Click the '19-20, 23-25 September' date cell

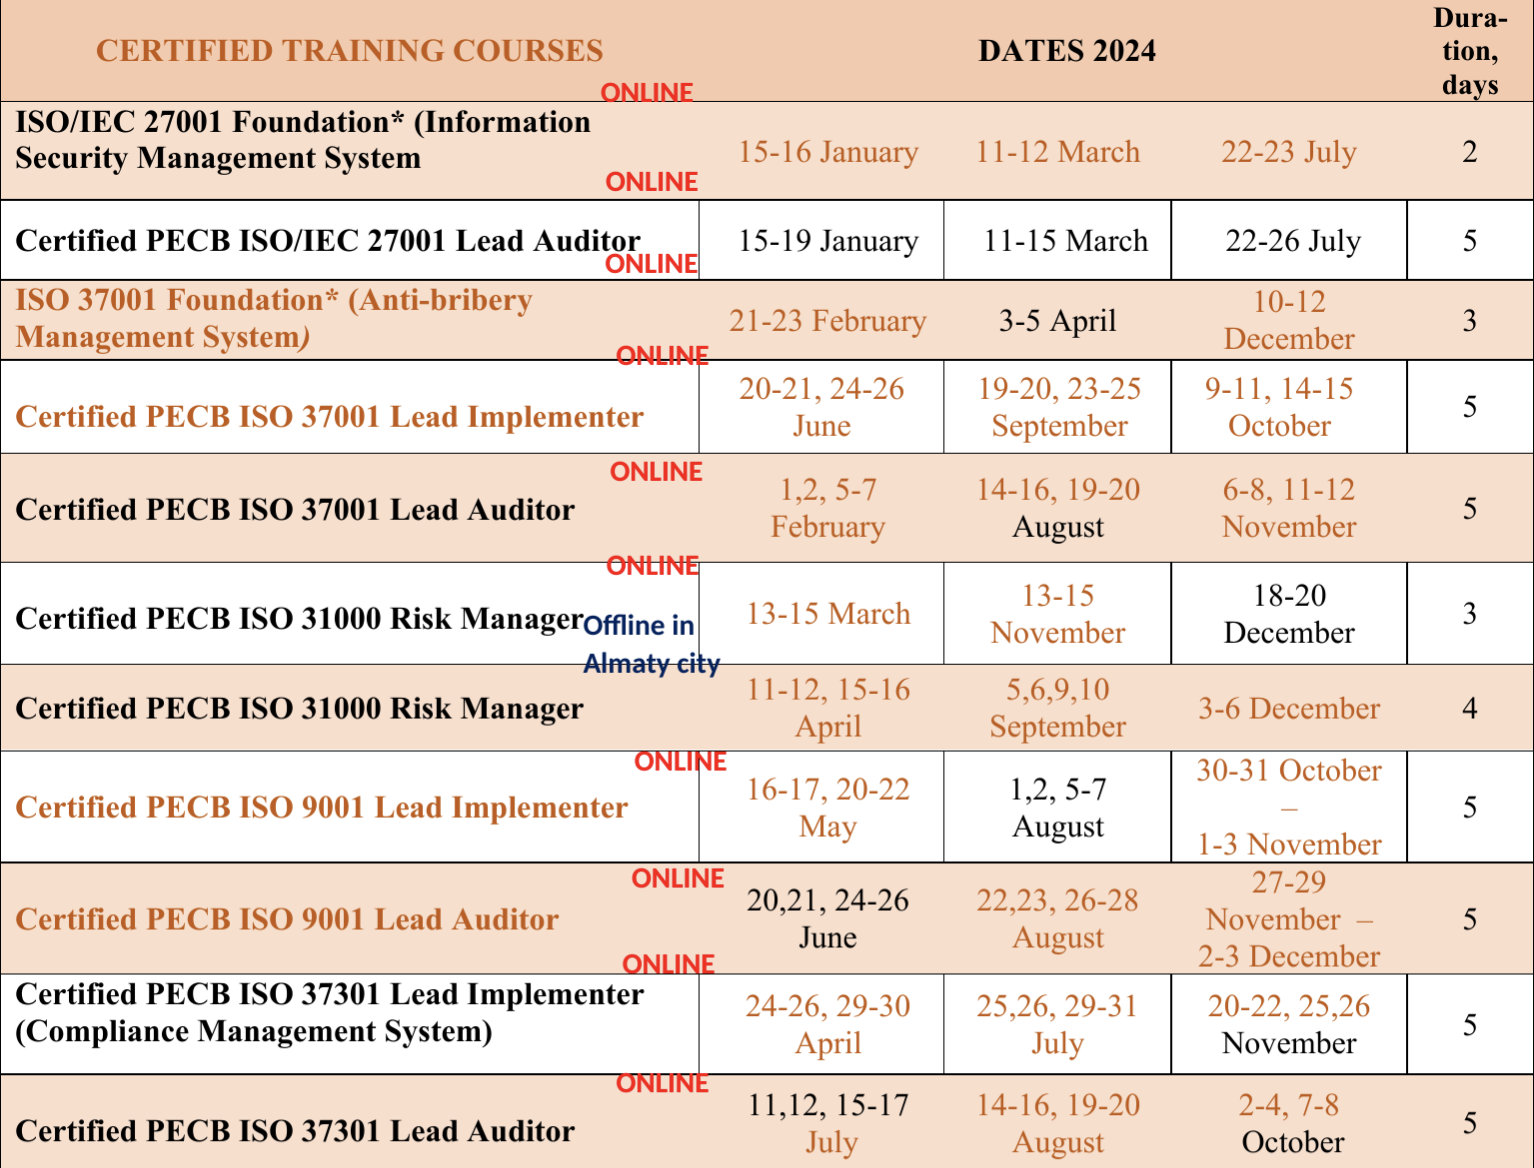1059,407
